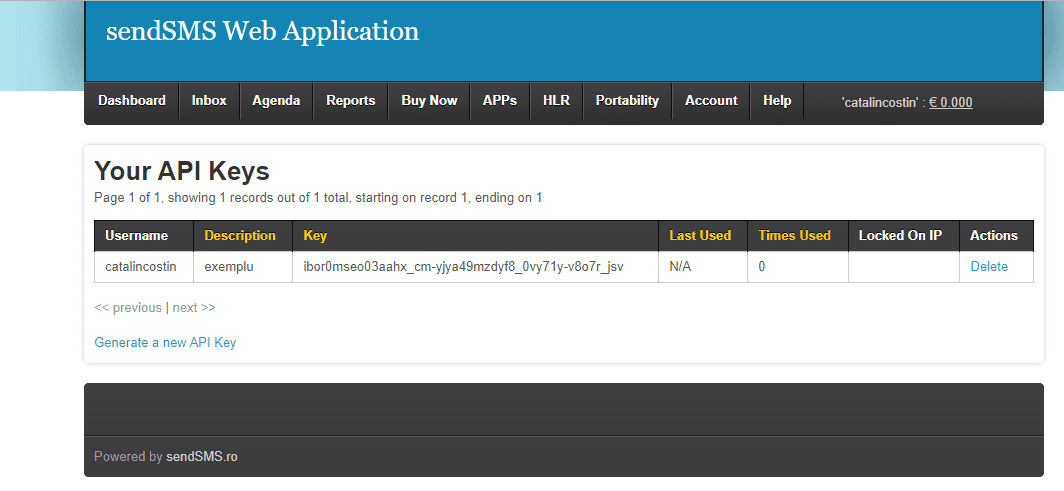Open the Buy Now menu

click(429, 101)
